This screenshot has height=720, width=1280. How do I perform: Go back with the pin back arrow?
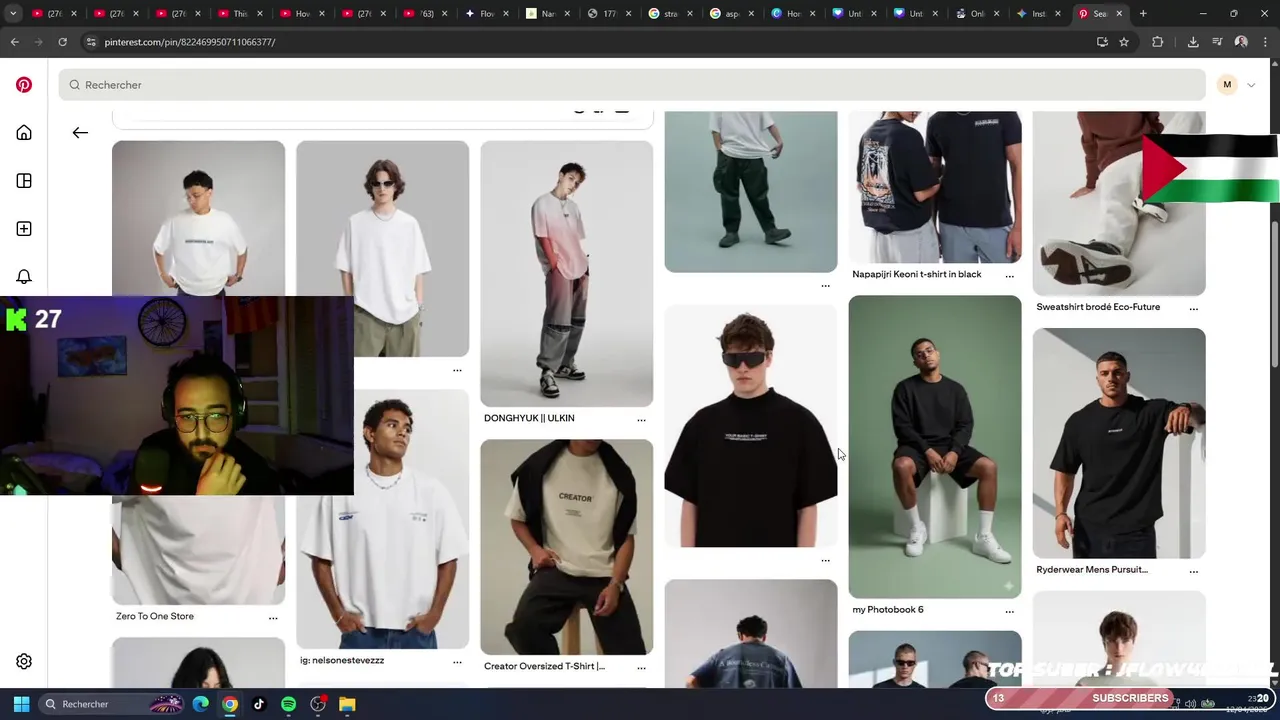80,132
